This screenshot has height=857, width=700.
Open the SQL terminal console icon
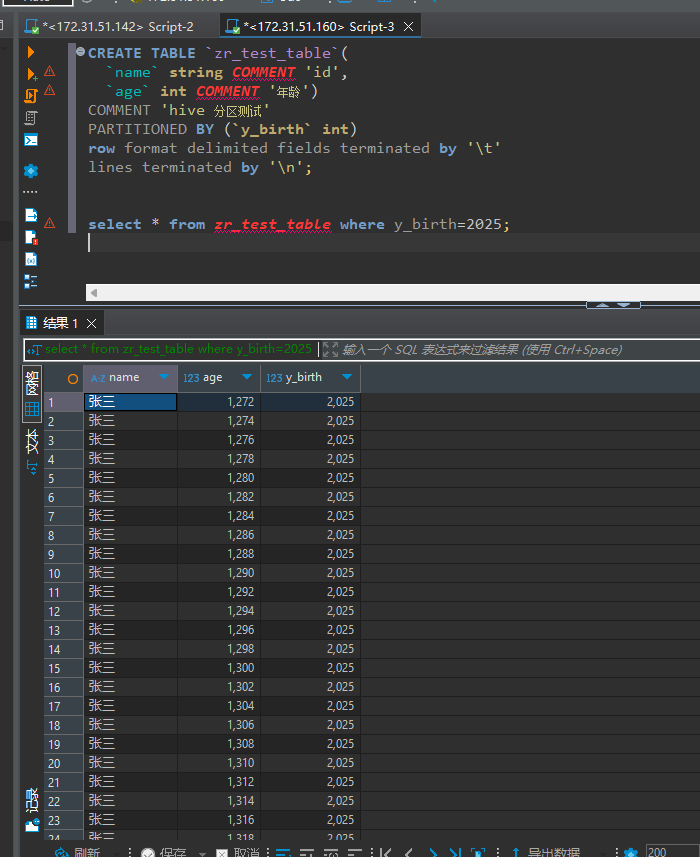(x=31, y=140)
